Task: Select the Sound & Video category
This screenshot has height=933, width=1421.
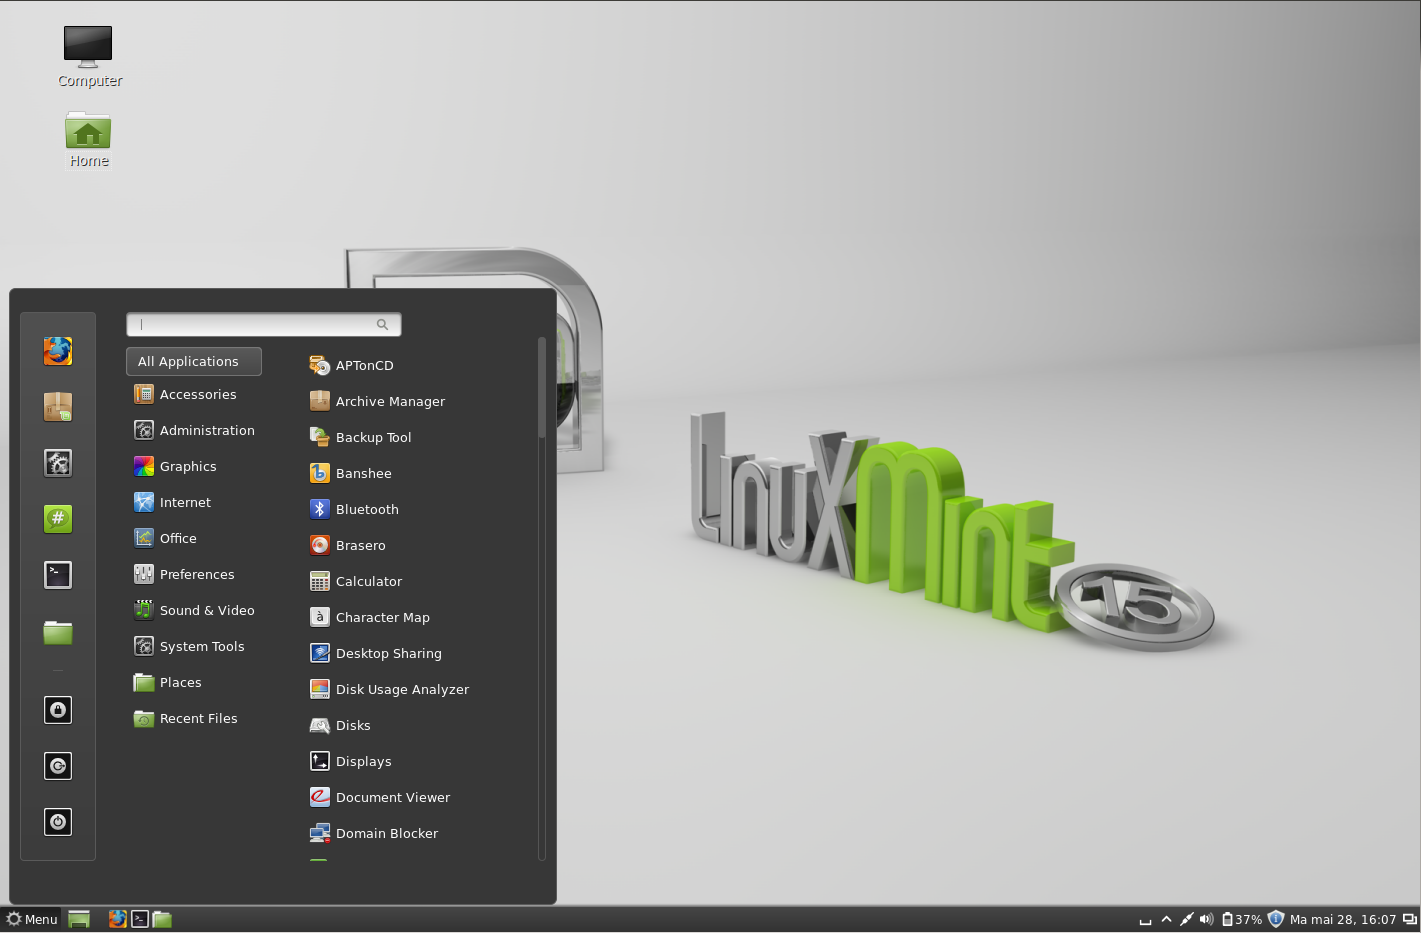Action: click(x=195, y=610)
